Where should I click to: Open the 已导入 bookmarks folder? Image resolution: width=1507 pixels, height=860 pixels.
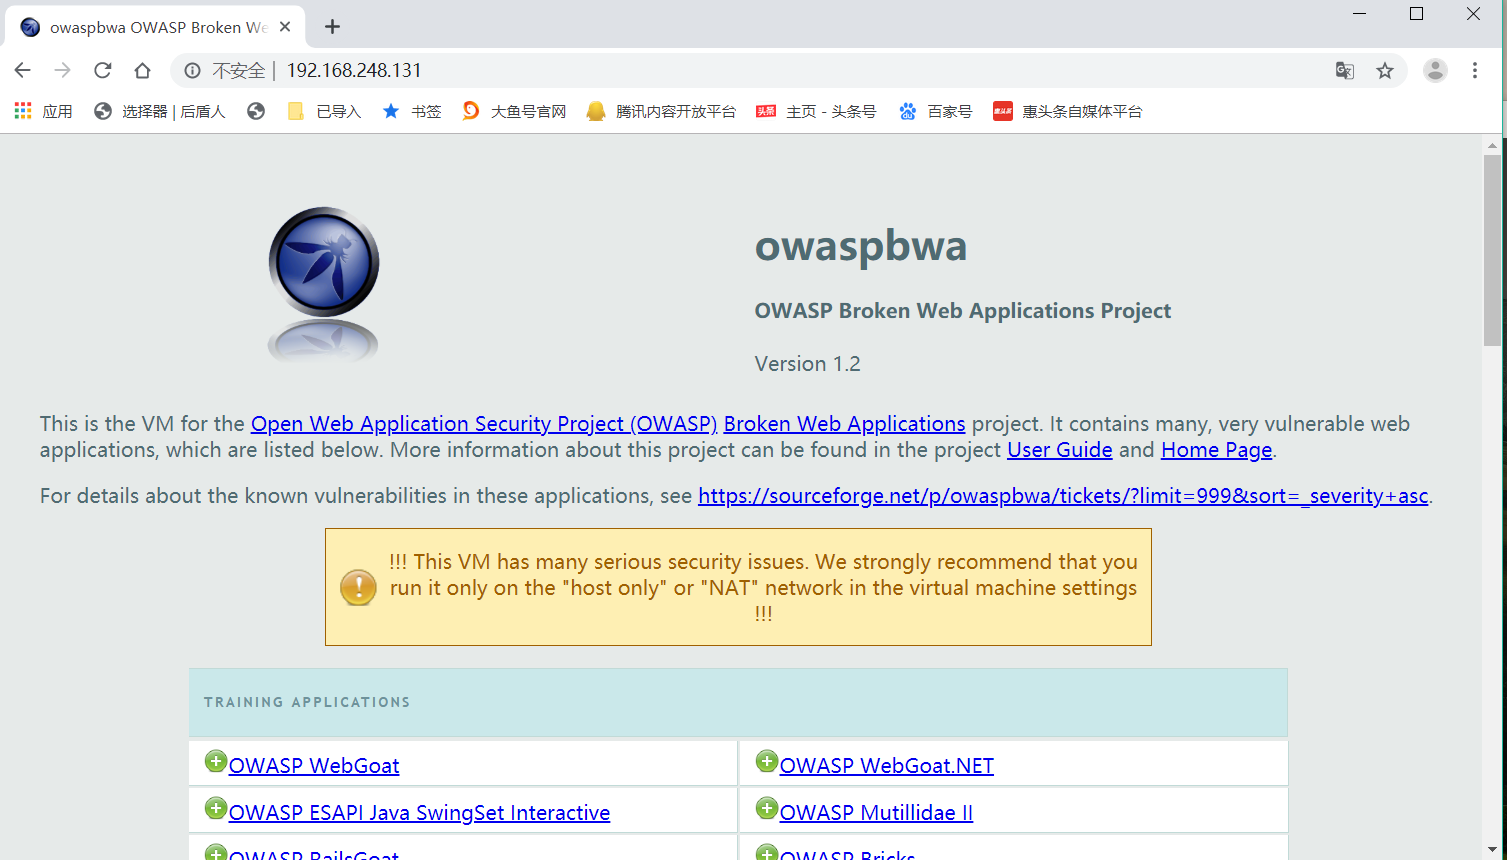(x=324, y=111)
